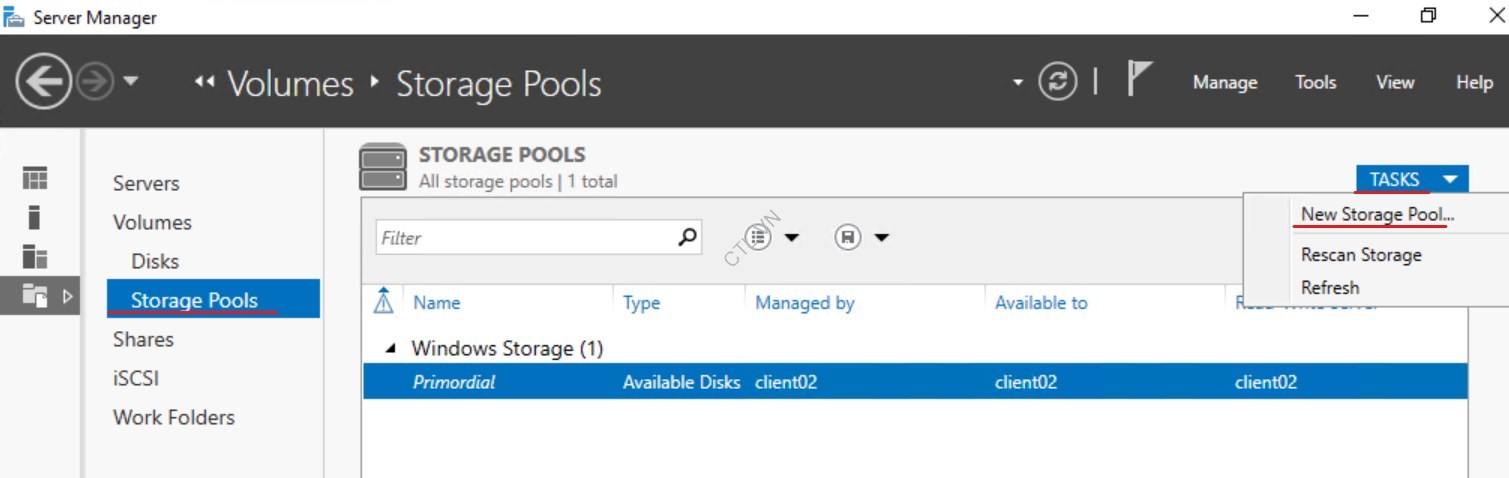Select File and Storage Services sidebar icon

point(35,295)
